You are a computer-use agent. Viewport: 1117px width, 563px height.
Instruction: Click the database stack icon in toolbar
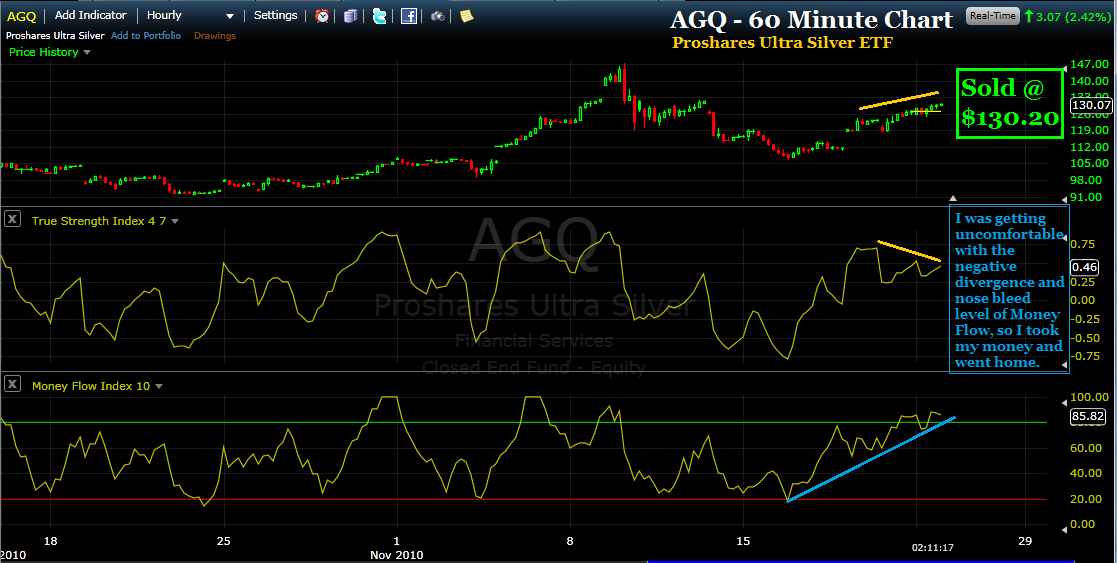[350, 16]
